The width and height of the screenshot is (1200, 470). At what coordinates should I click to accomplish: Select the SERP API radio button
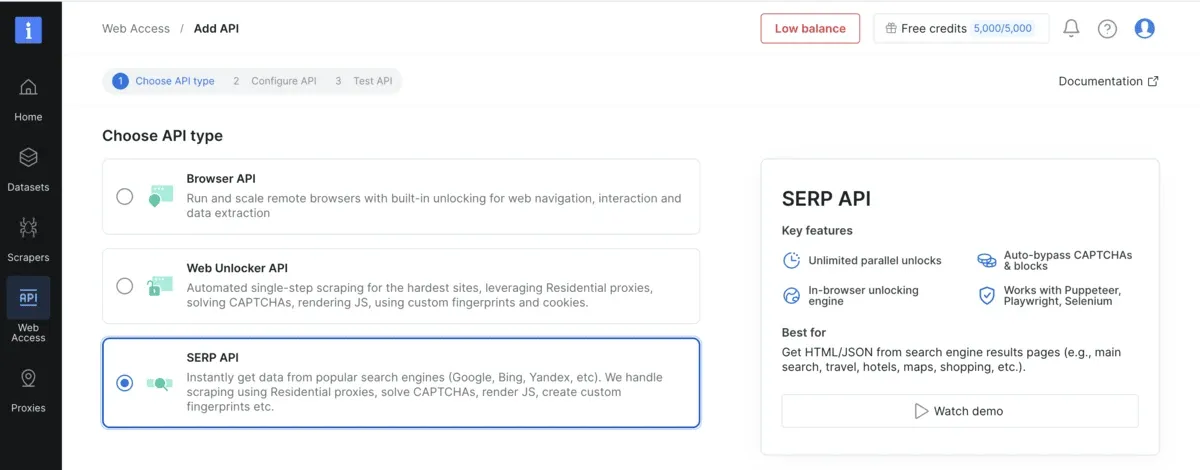[x=124, y=383]
